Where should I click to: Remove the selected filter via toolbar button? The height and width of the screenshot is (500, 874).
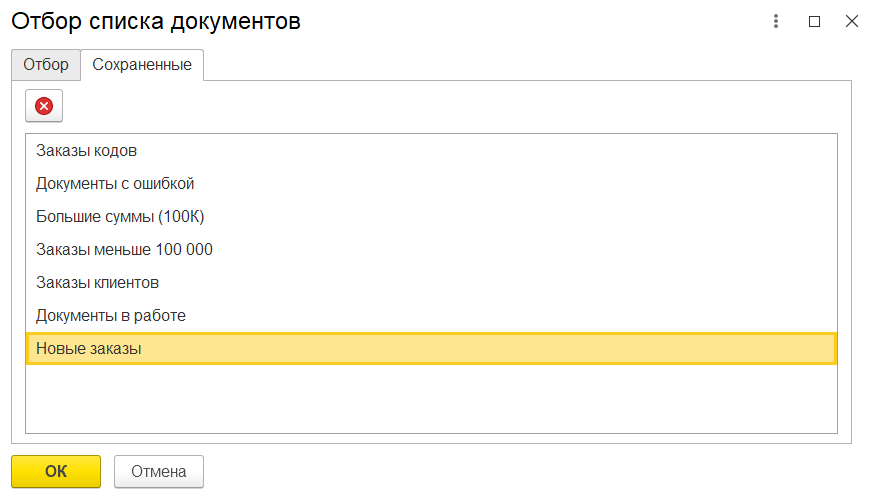(x=44, y=106)
